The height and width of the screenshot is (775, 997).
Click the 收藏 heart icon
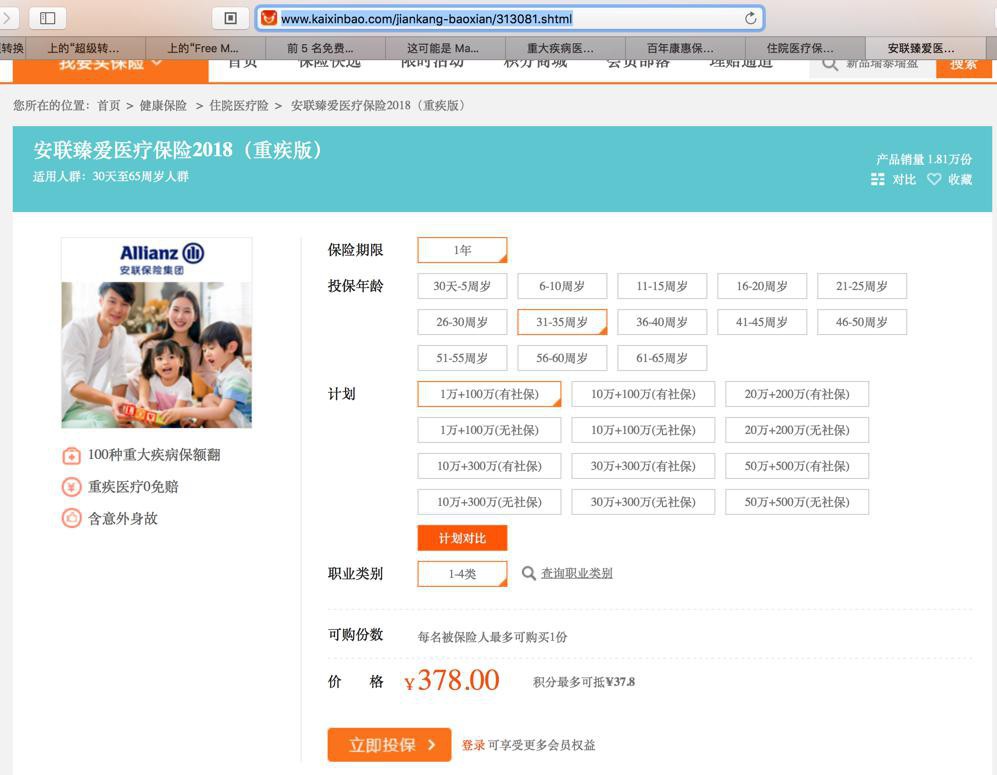pos(933,179)
